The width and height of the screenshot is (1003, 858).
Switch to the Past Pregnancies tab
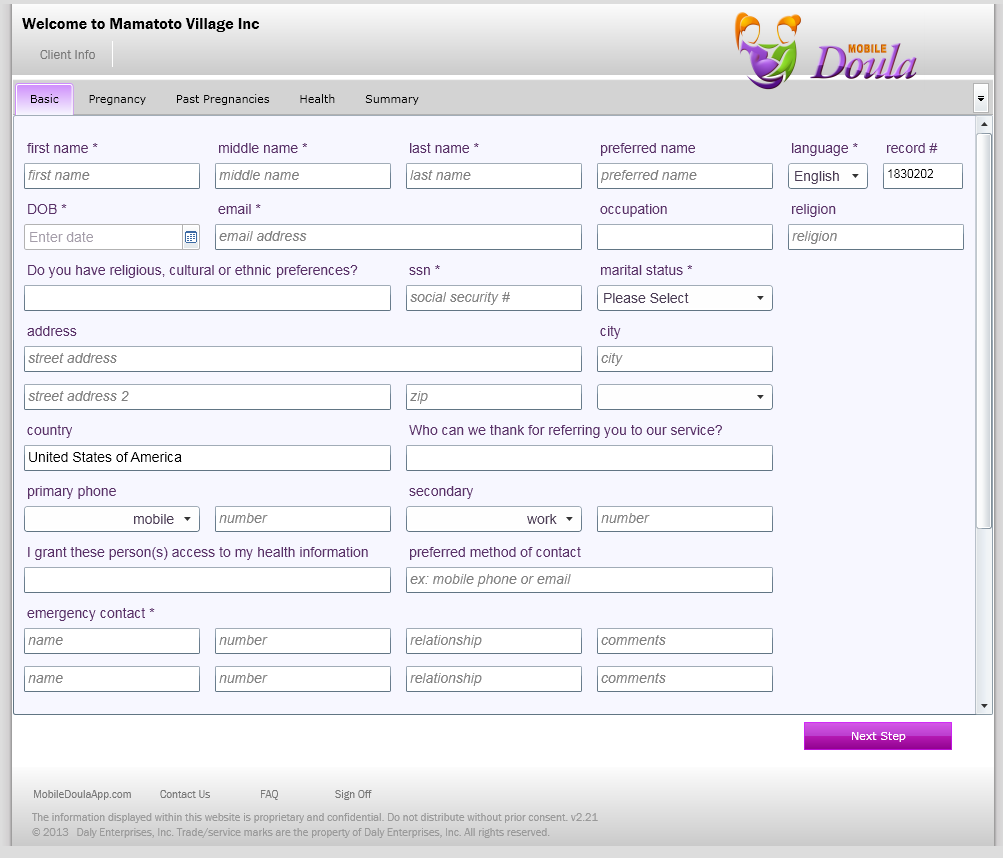tap(223, 99)
